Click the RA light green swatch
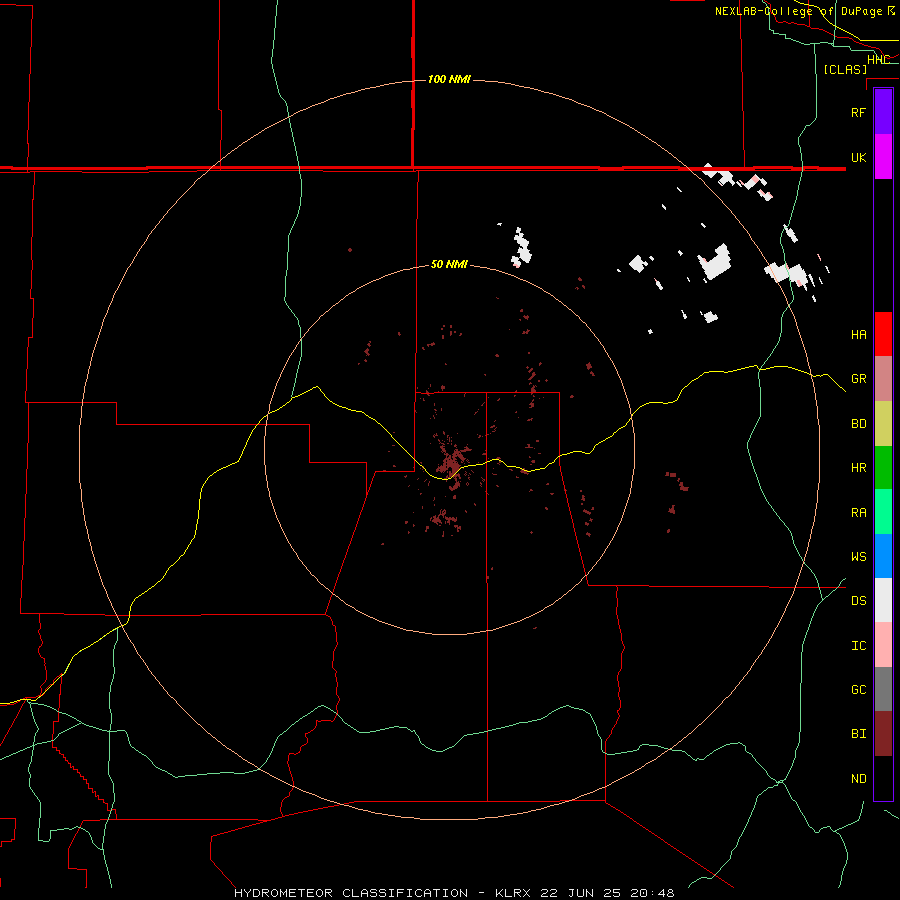Image resolution: width=900 pixels, height=900 pixels. (883, 512)
